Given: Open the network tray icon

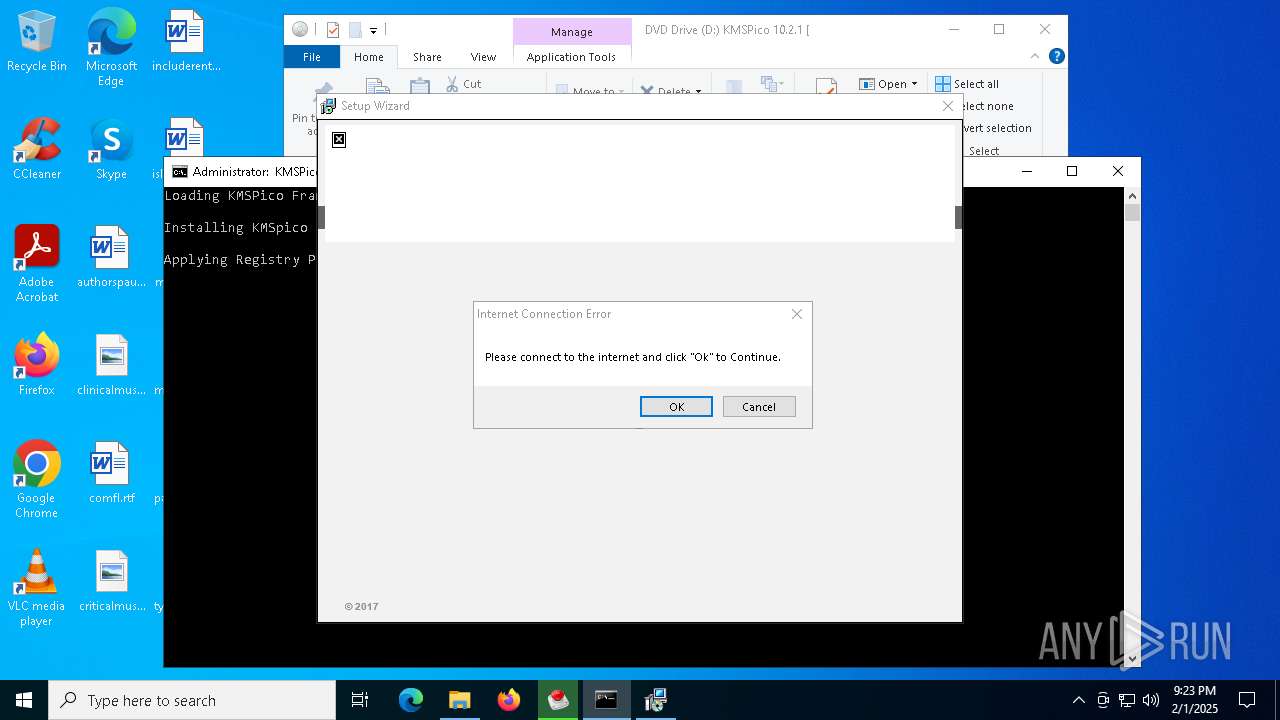Looking at the screenshot, I should point(1127,700).
